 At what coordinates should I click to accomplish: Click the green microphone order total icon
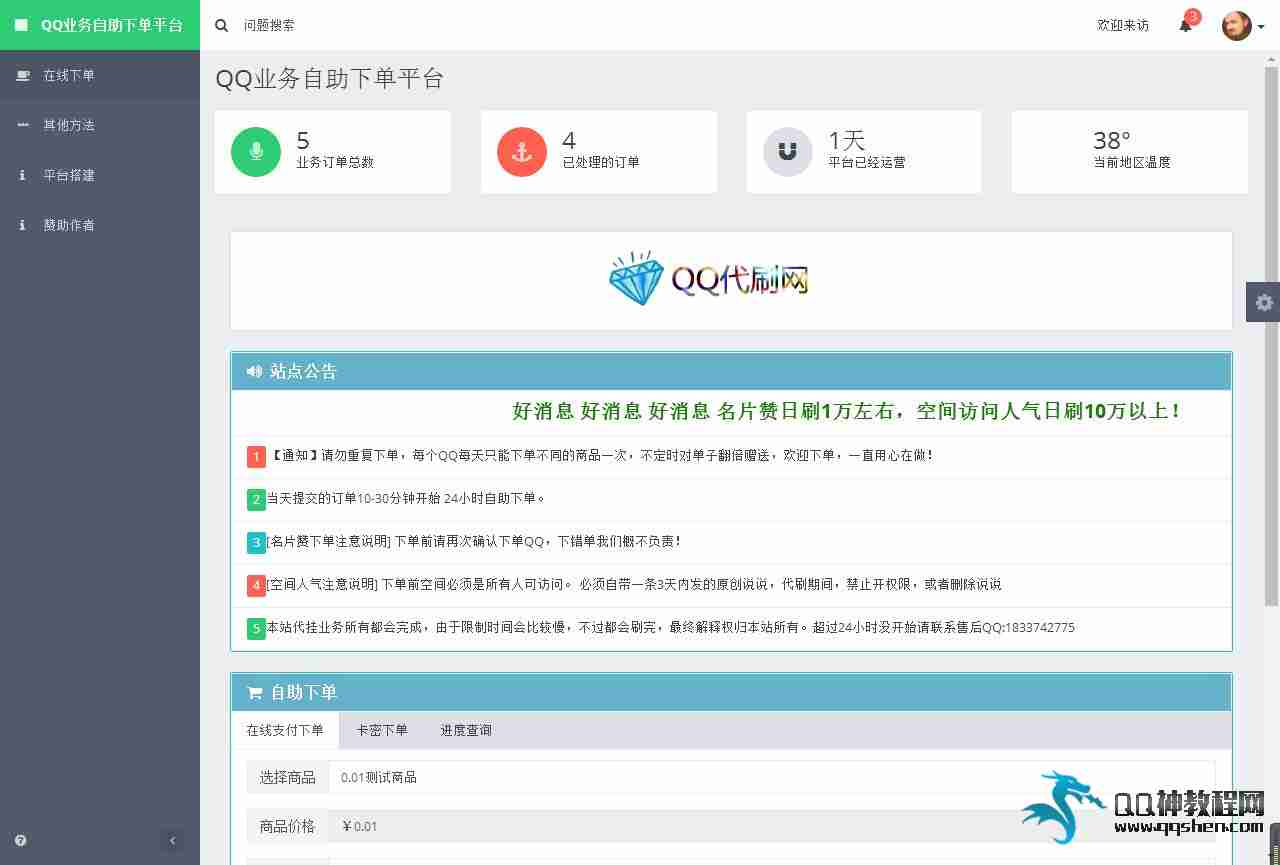click(x=256, y=152)
